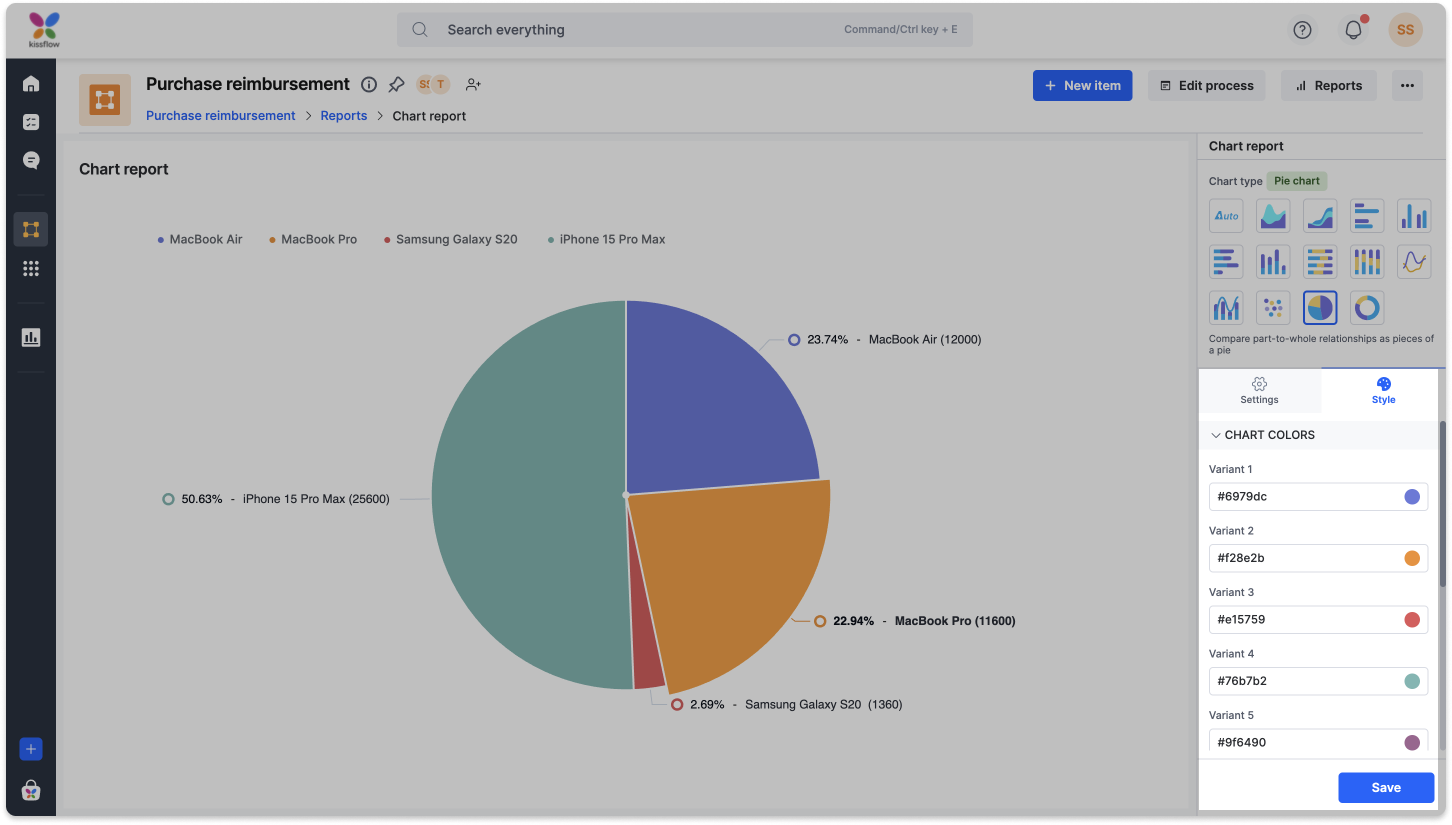Select the 100% stacked column chart type
Viewport: 1452px width, 825px height.
(x=1367, y=262)
